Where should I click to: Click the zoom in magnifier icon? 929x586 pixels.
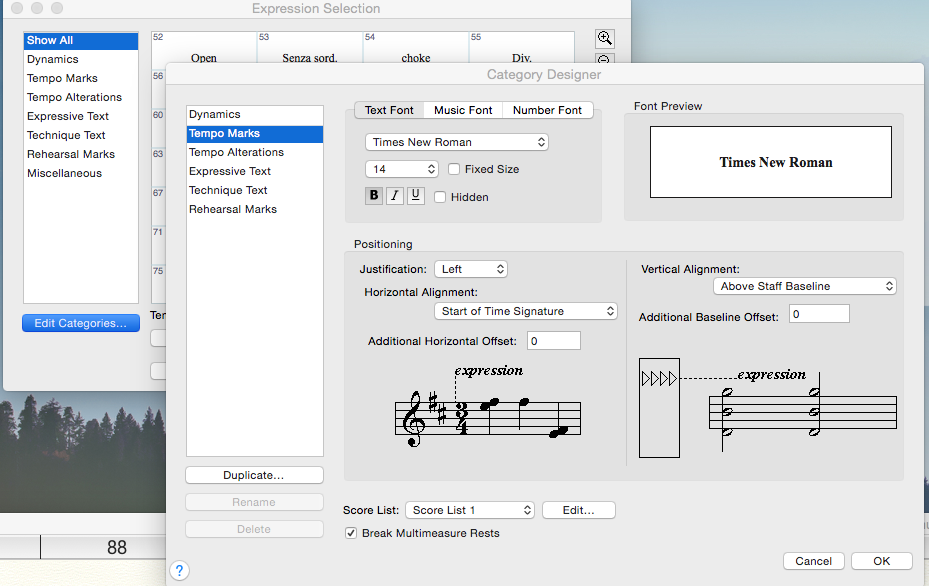tap(604, 39)
